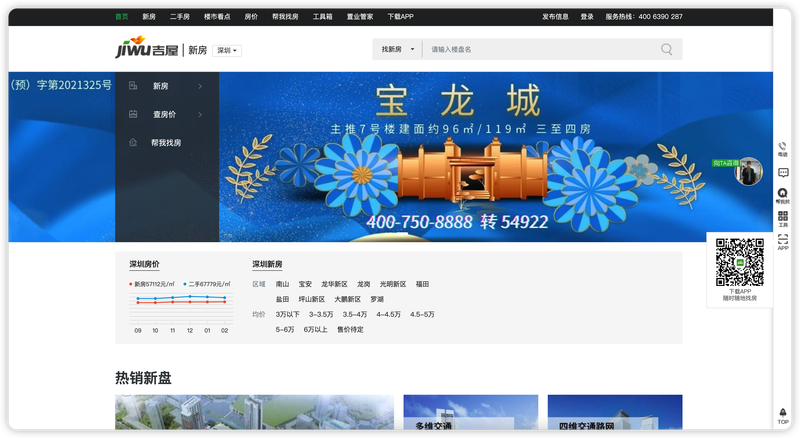Select price range 3-3.5万
This screenshot has width=800, height=438.
pyautogui.click(x=321, y=314)
